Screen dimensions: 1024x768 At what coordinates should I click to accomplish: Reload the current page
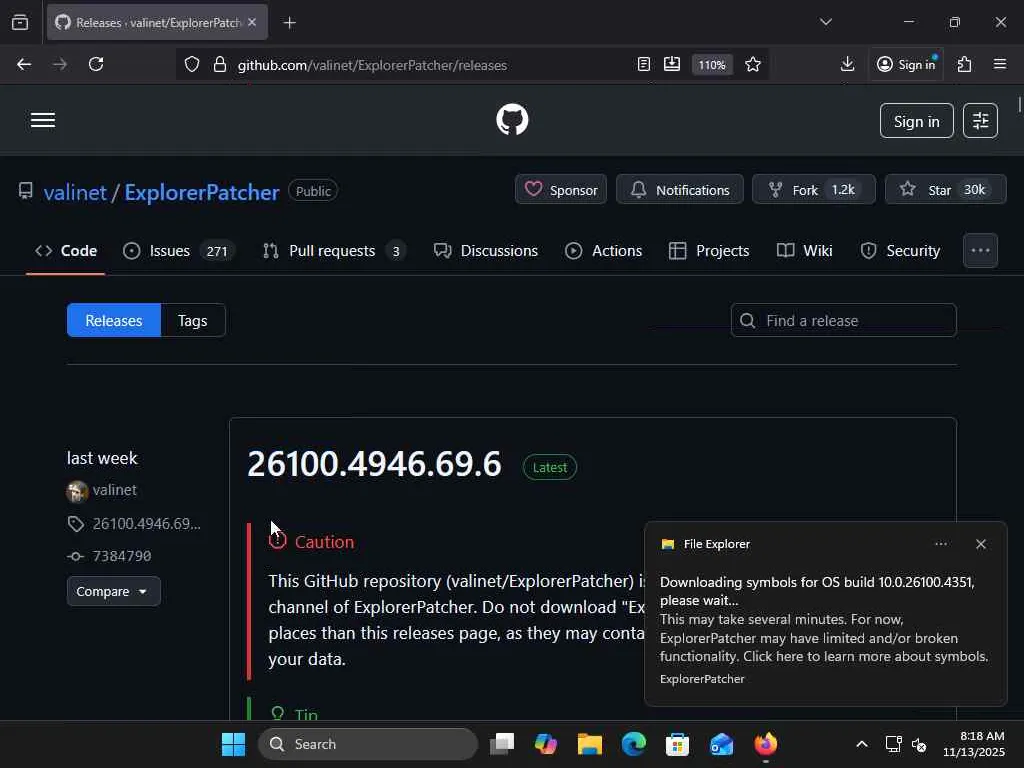click(96, 65)
